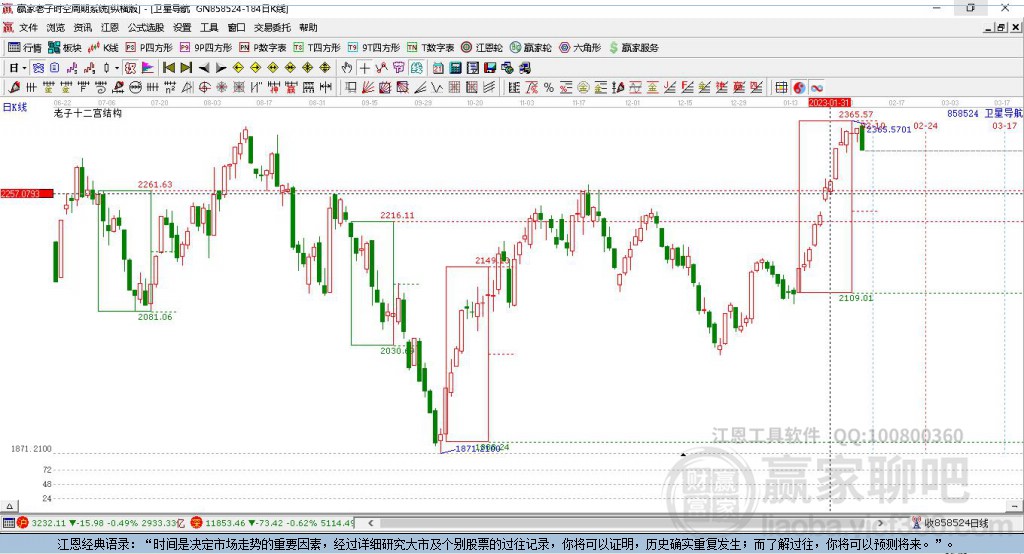The width and height of the screenshot is (1024, 554).
Task: Click the black right arrow icon
Action: pyautogui.click(x=221, y=68)
